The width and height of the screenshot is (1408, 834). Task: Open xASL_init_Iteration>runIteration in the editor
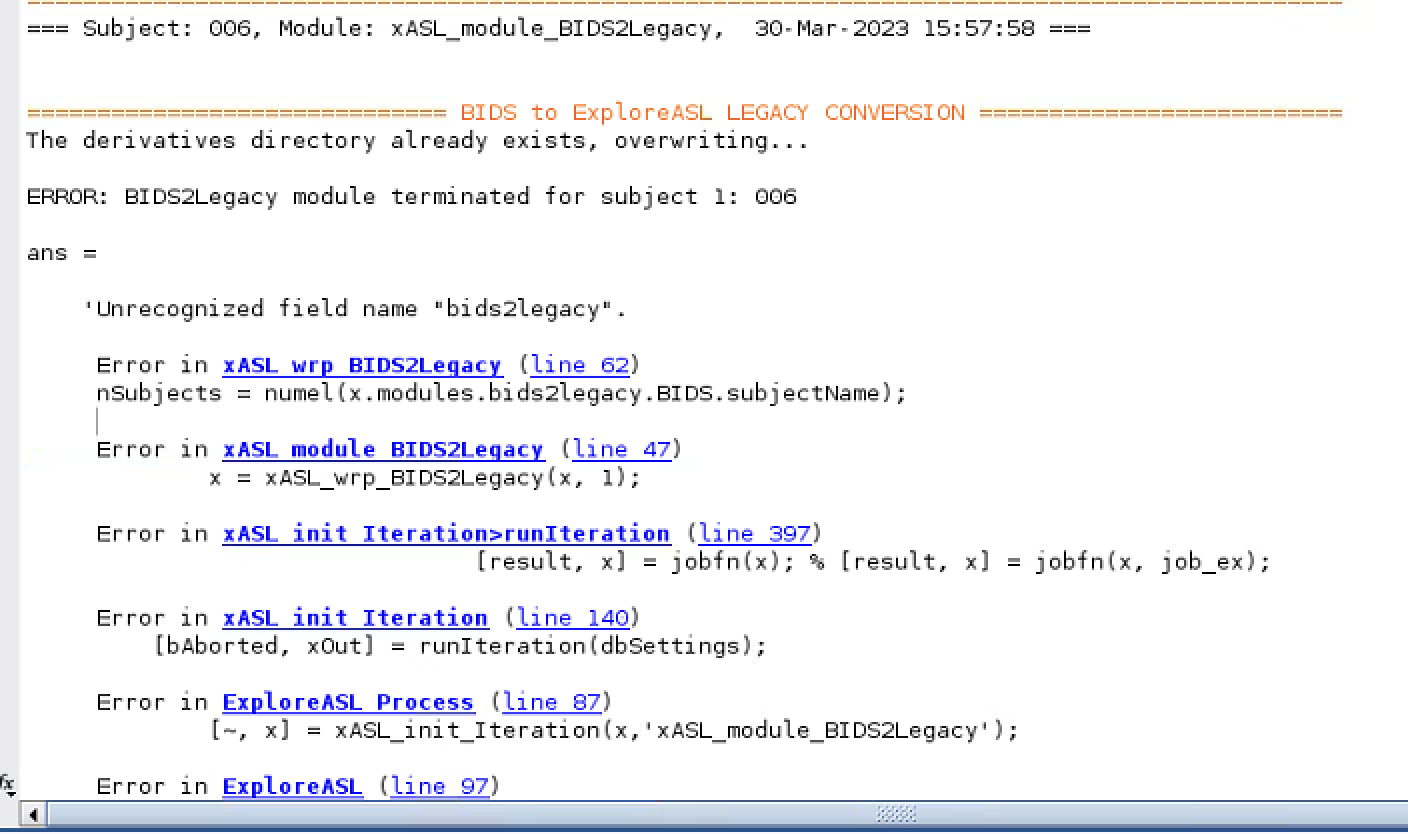tap(446, 533)
